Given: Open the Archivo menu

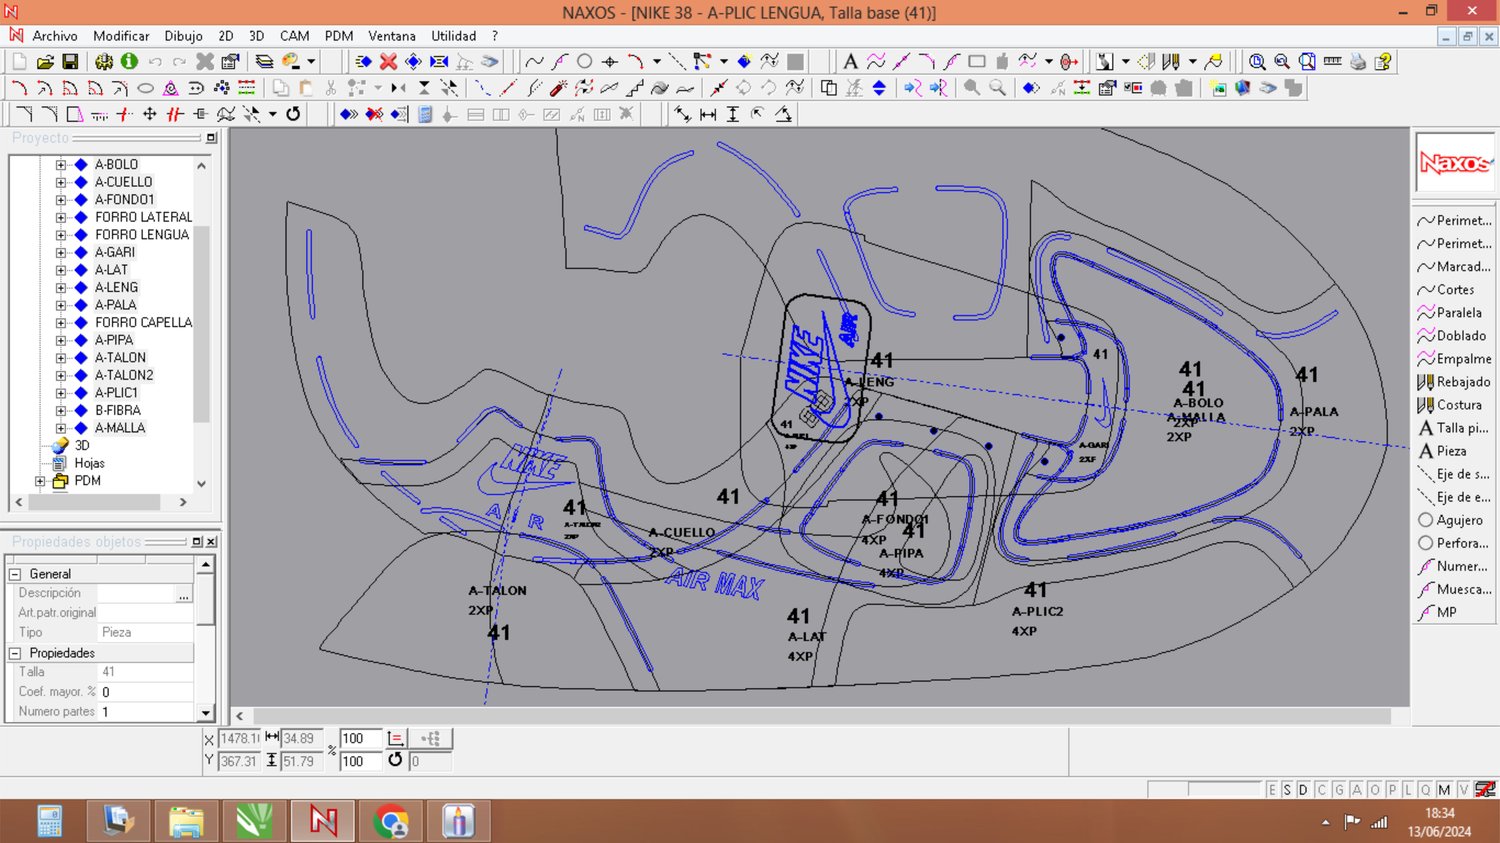Looking at the screenshot, I should (54, 36).
